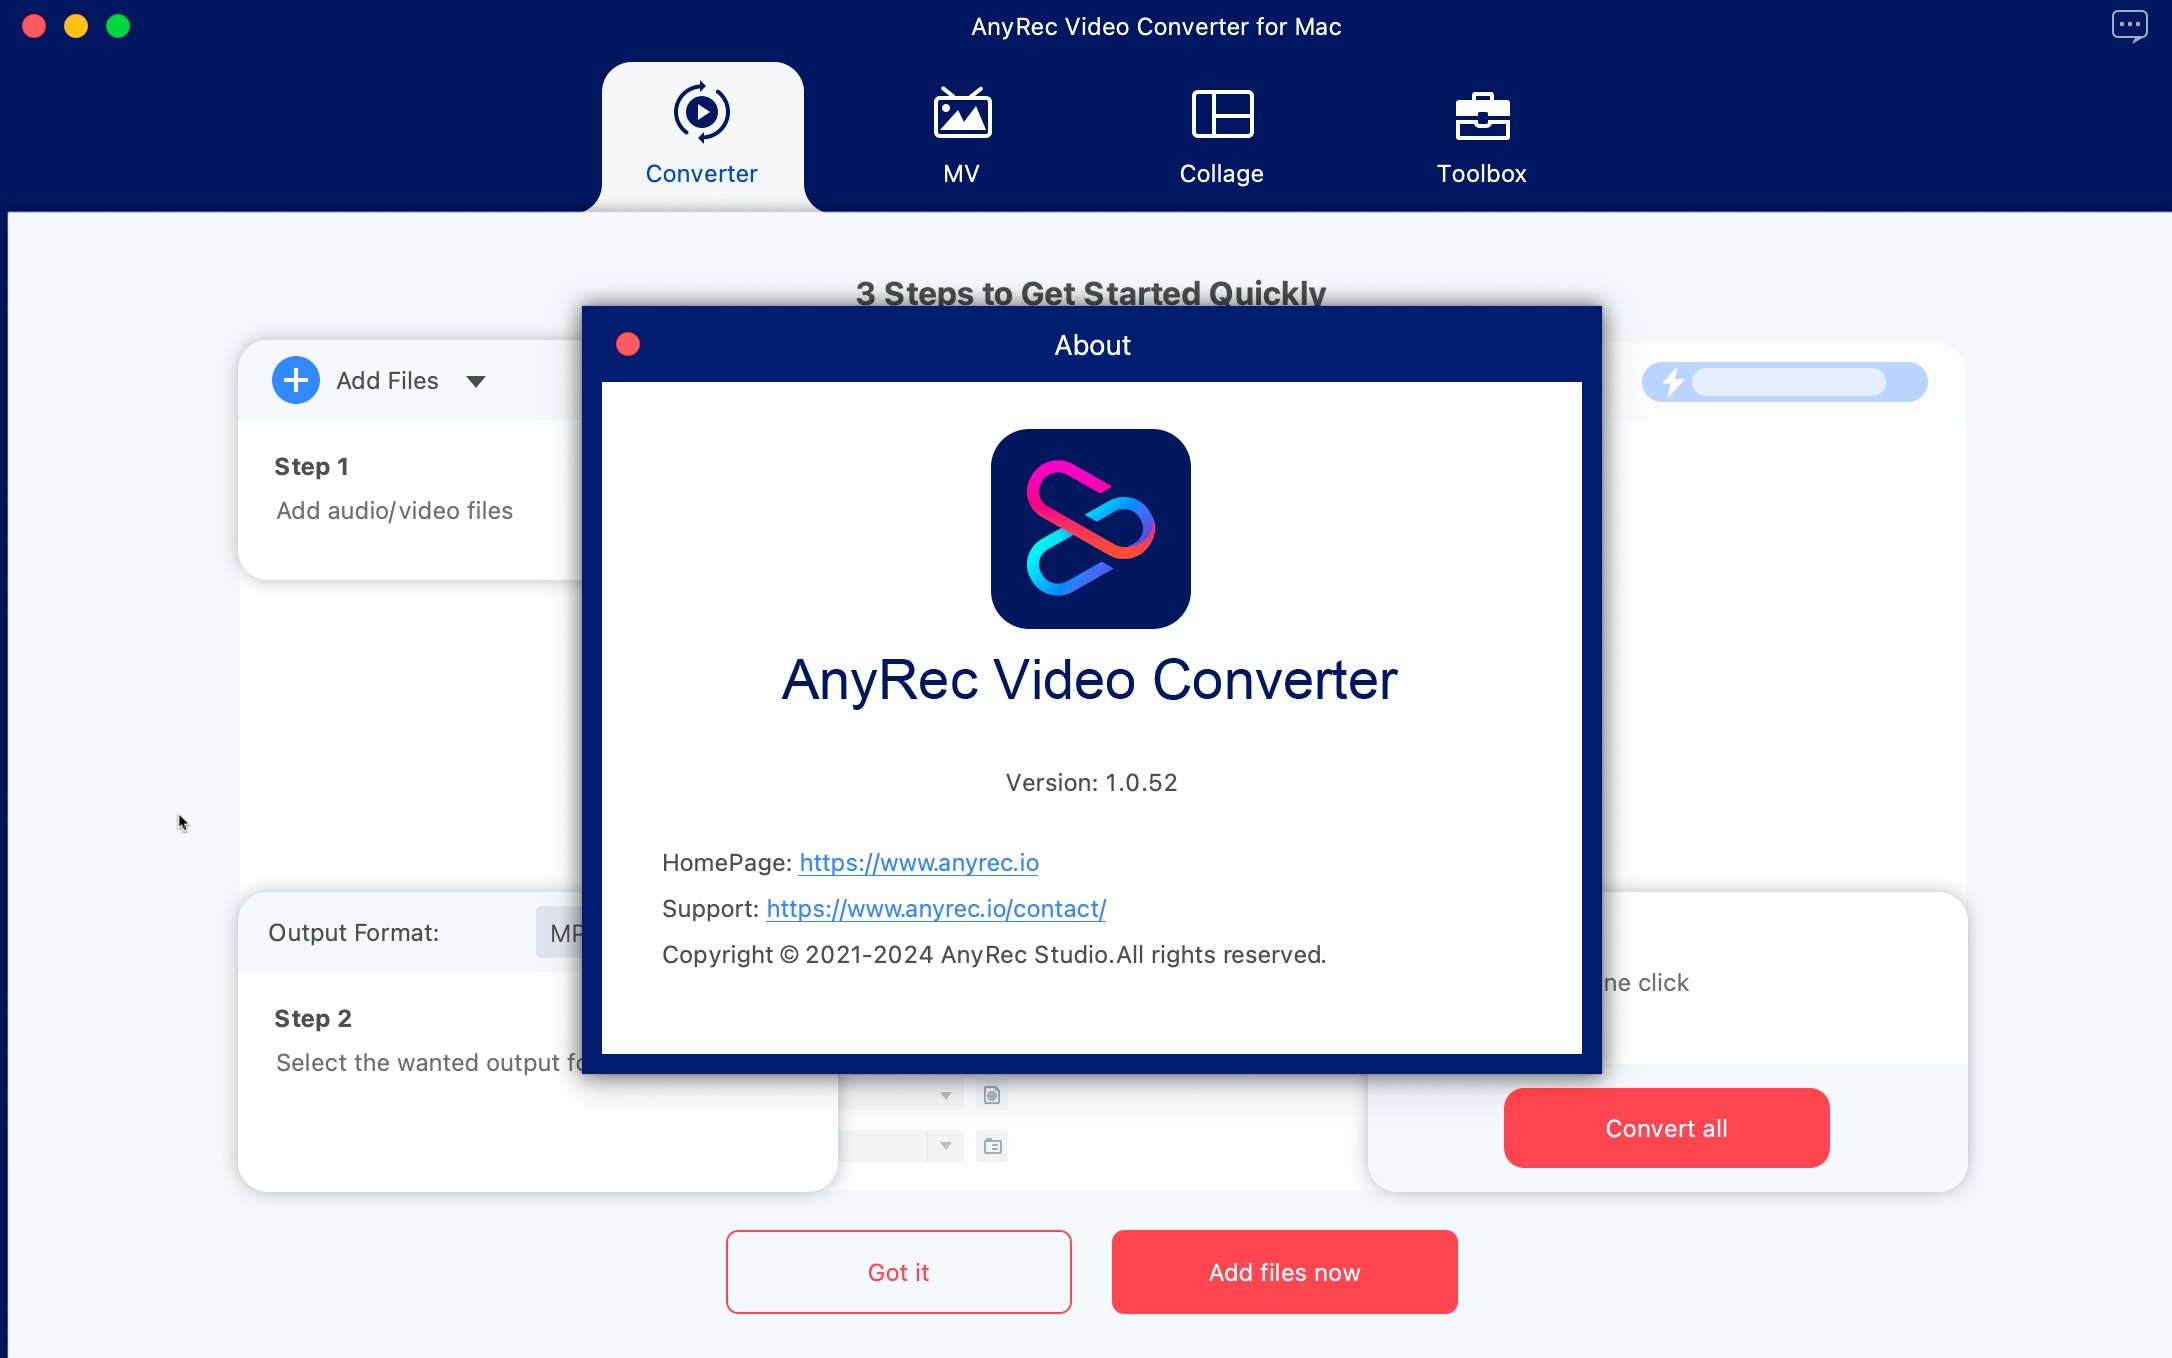Open the Output Format selector
Image resolution: width=2172 pixels, height=1358 pixels.
560,932
